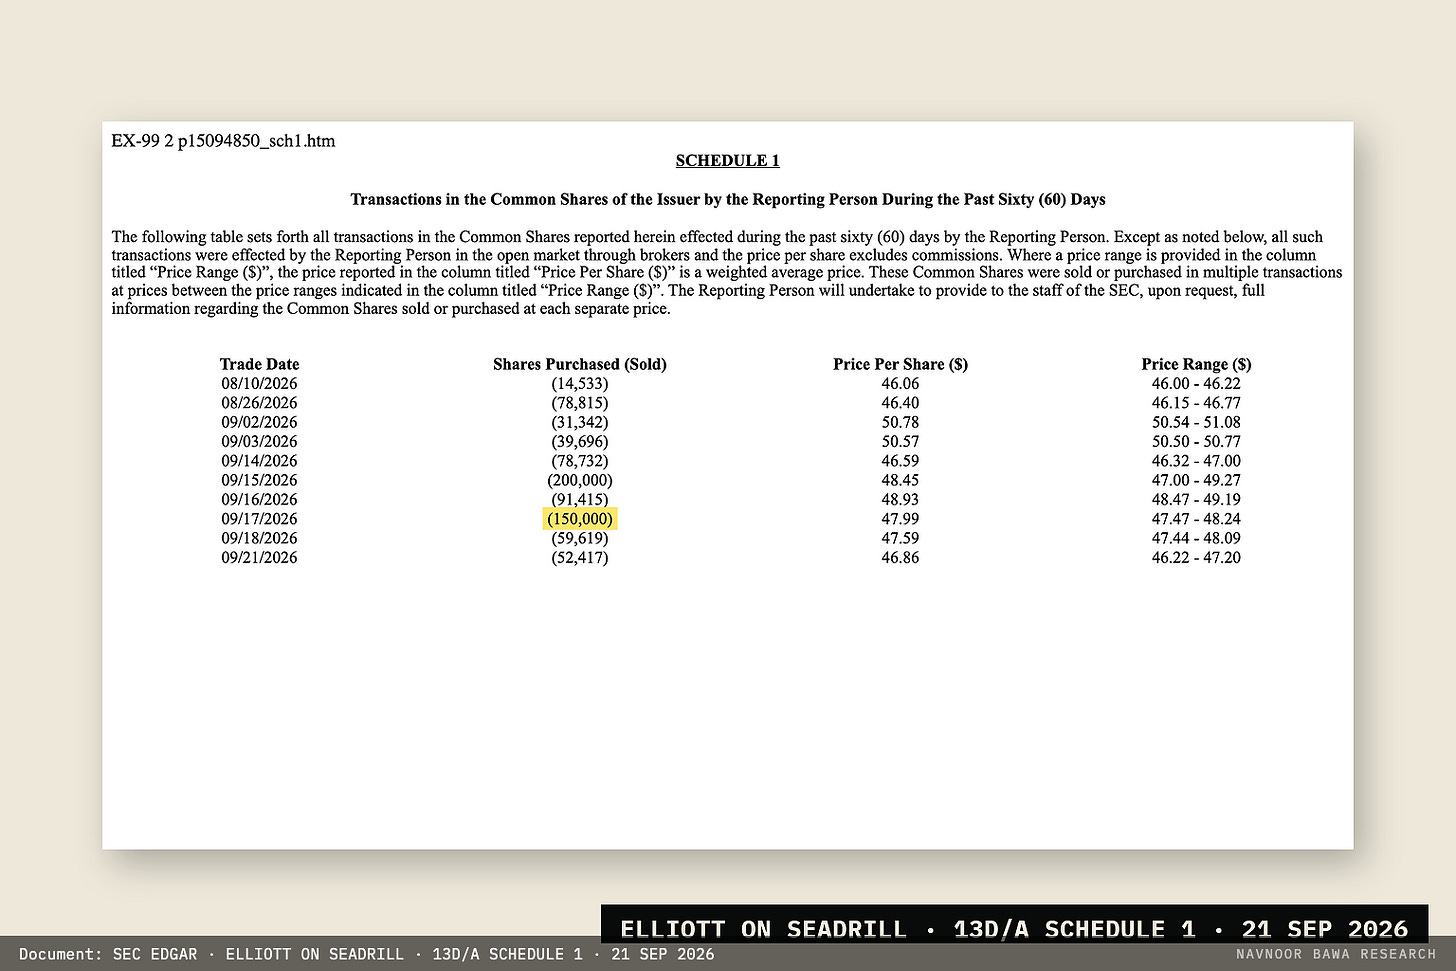Select trade date 09/03/2026
The height and width of the screenshot is (971, 1456).
pos(259,442)
